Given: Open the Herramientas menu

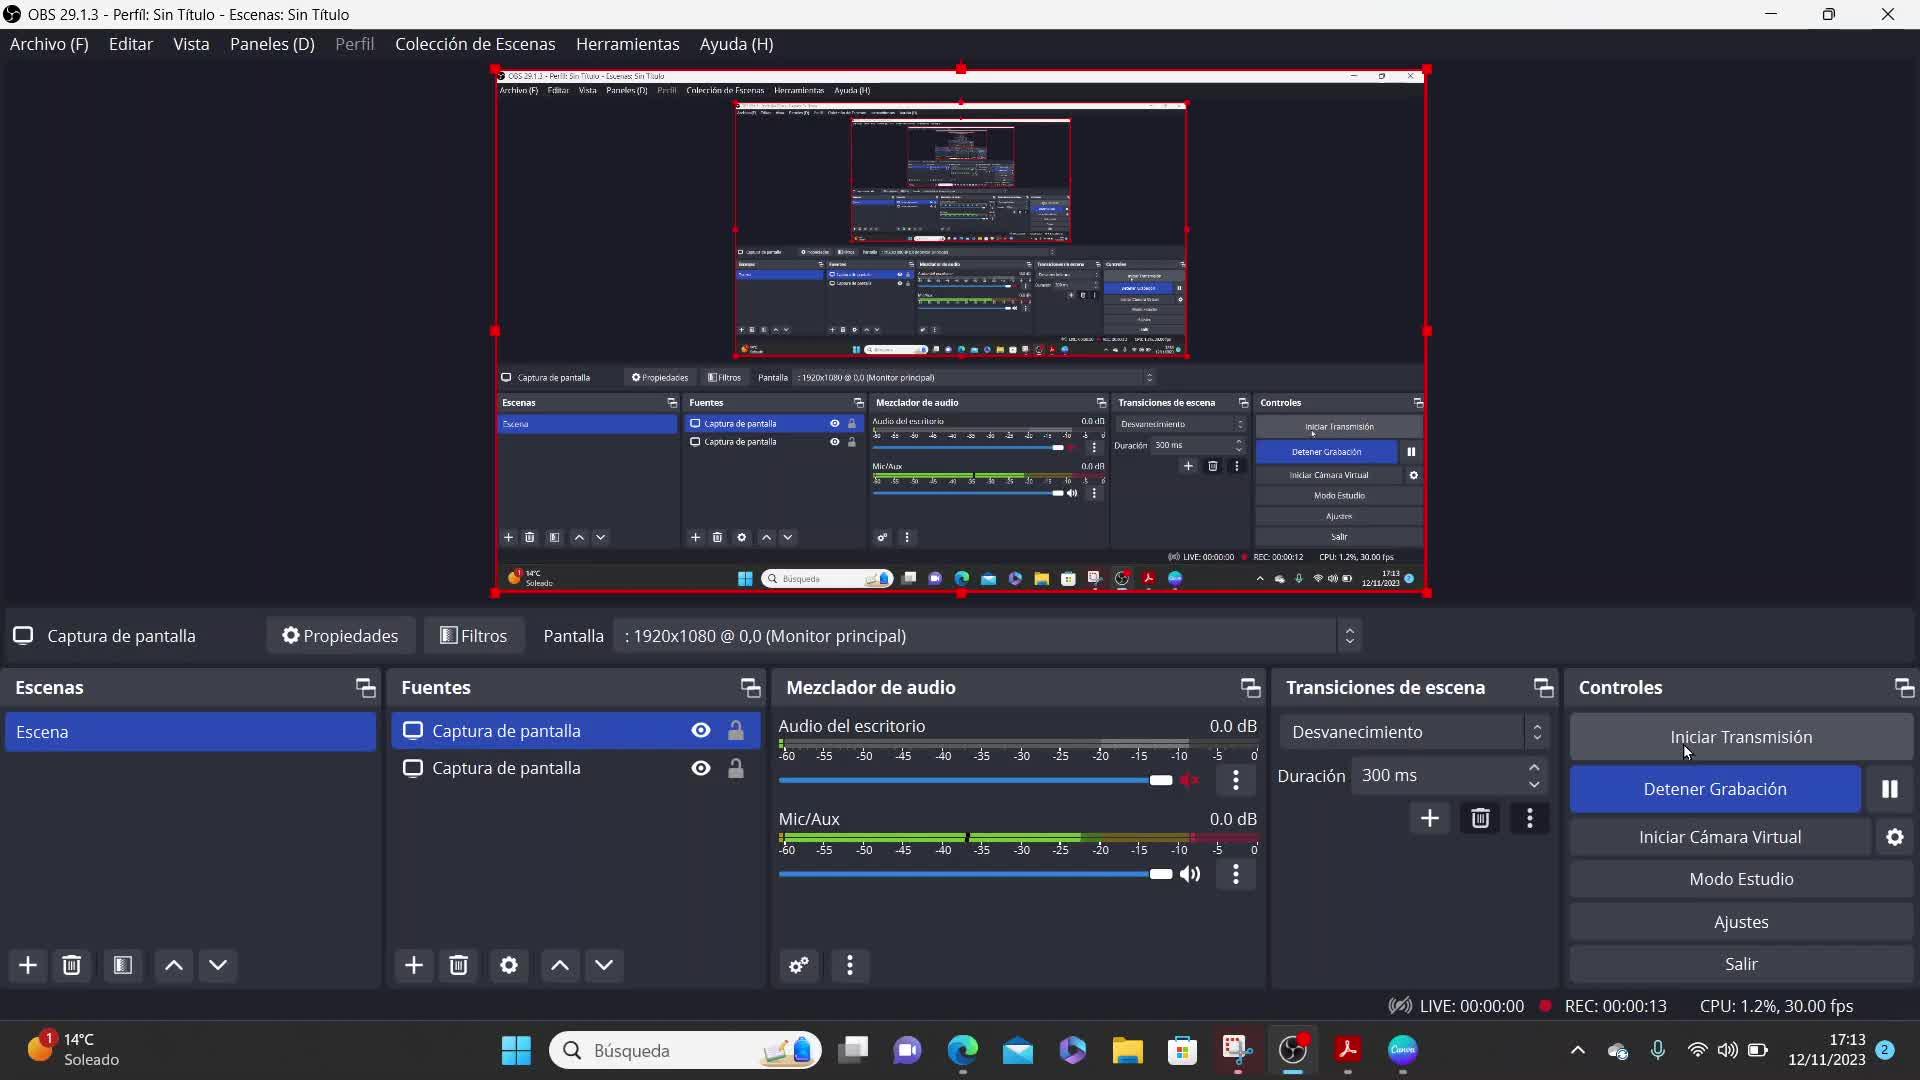Looking at the screenshot, I should pyautogui.click(x=627, y=44).
